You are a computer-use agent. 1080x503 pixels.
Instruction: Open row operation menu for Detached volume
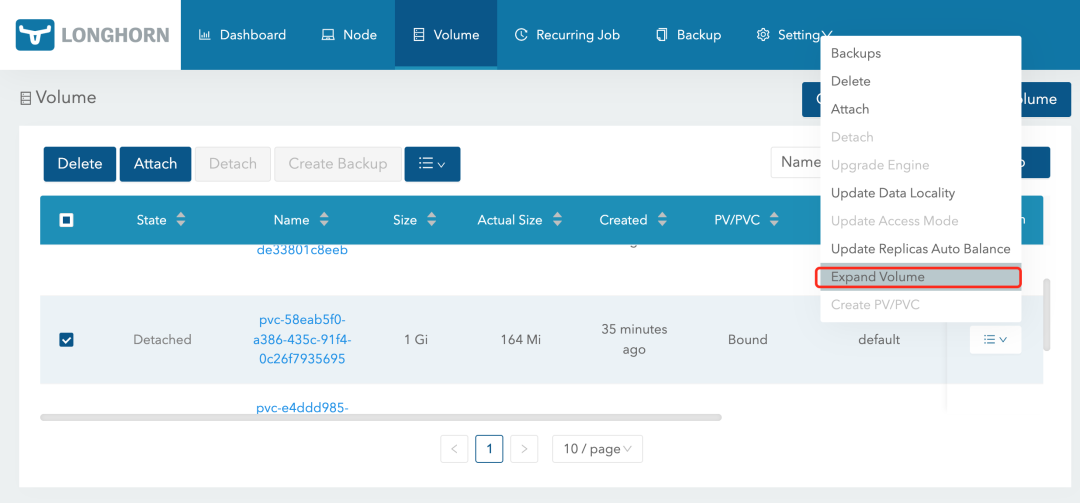click(995, 340)
